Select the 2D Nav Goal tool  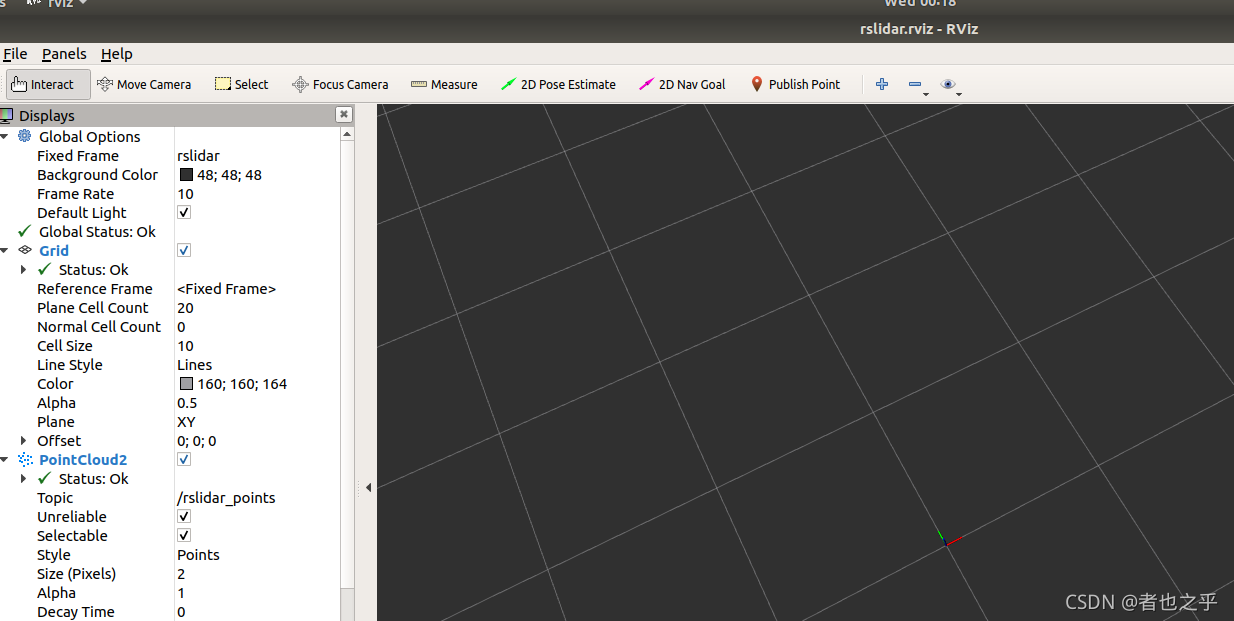pyautogui.click(x=682, y=85)
